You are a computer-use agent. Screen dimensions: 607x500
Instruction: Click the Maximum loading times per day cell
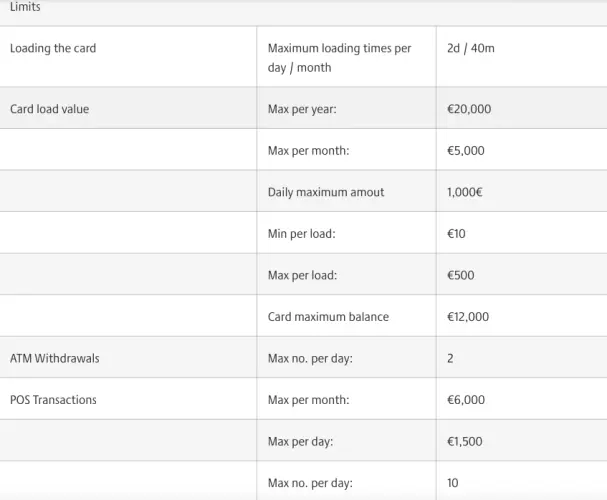(x=339, y=58)
